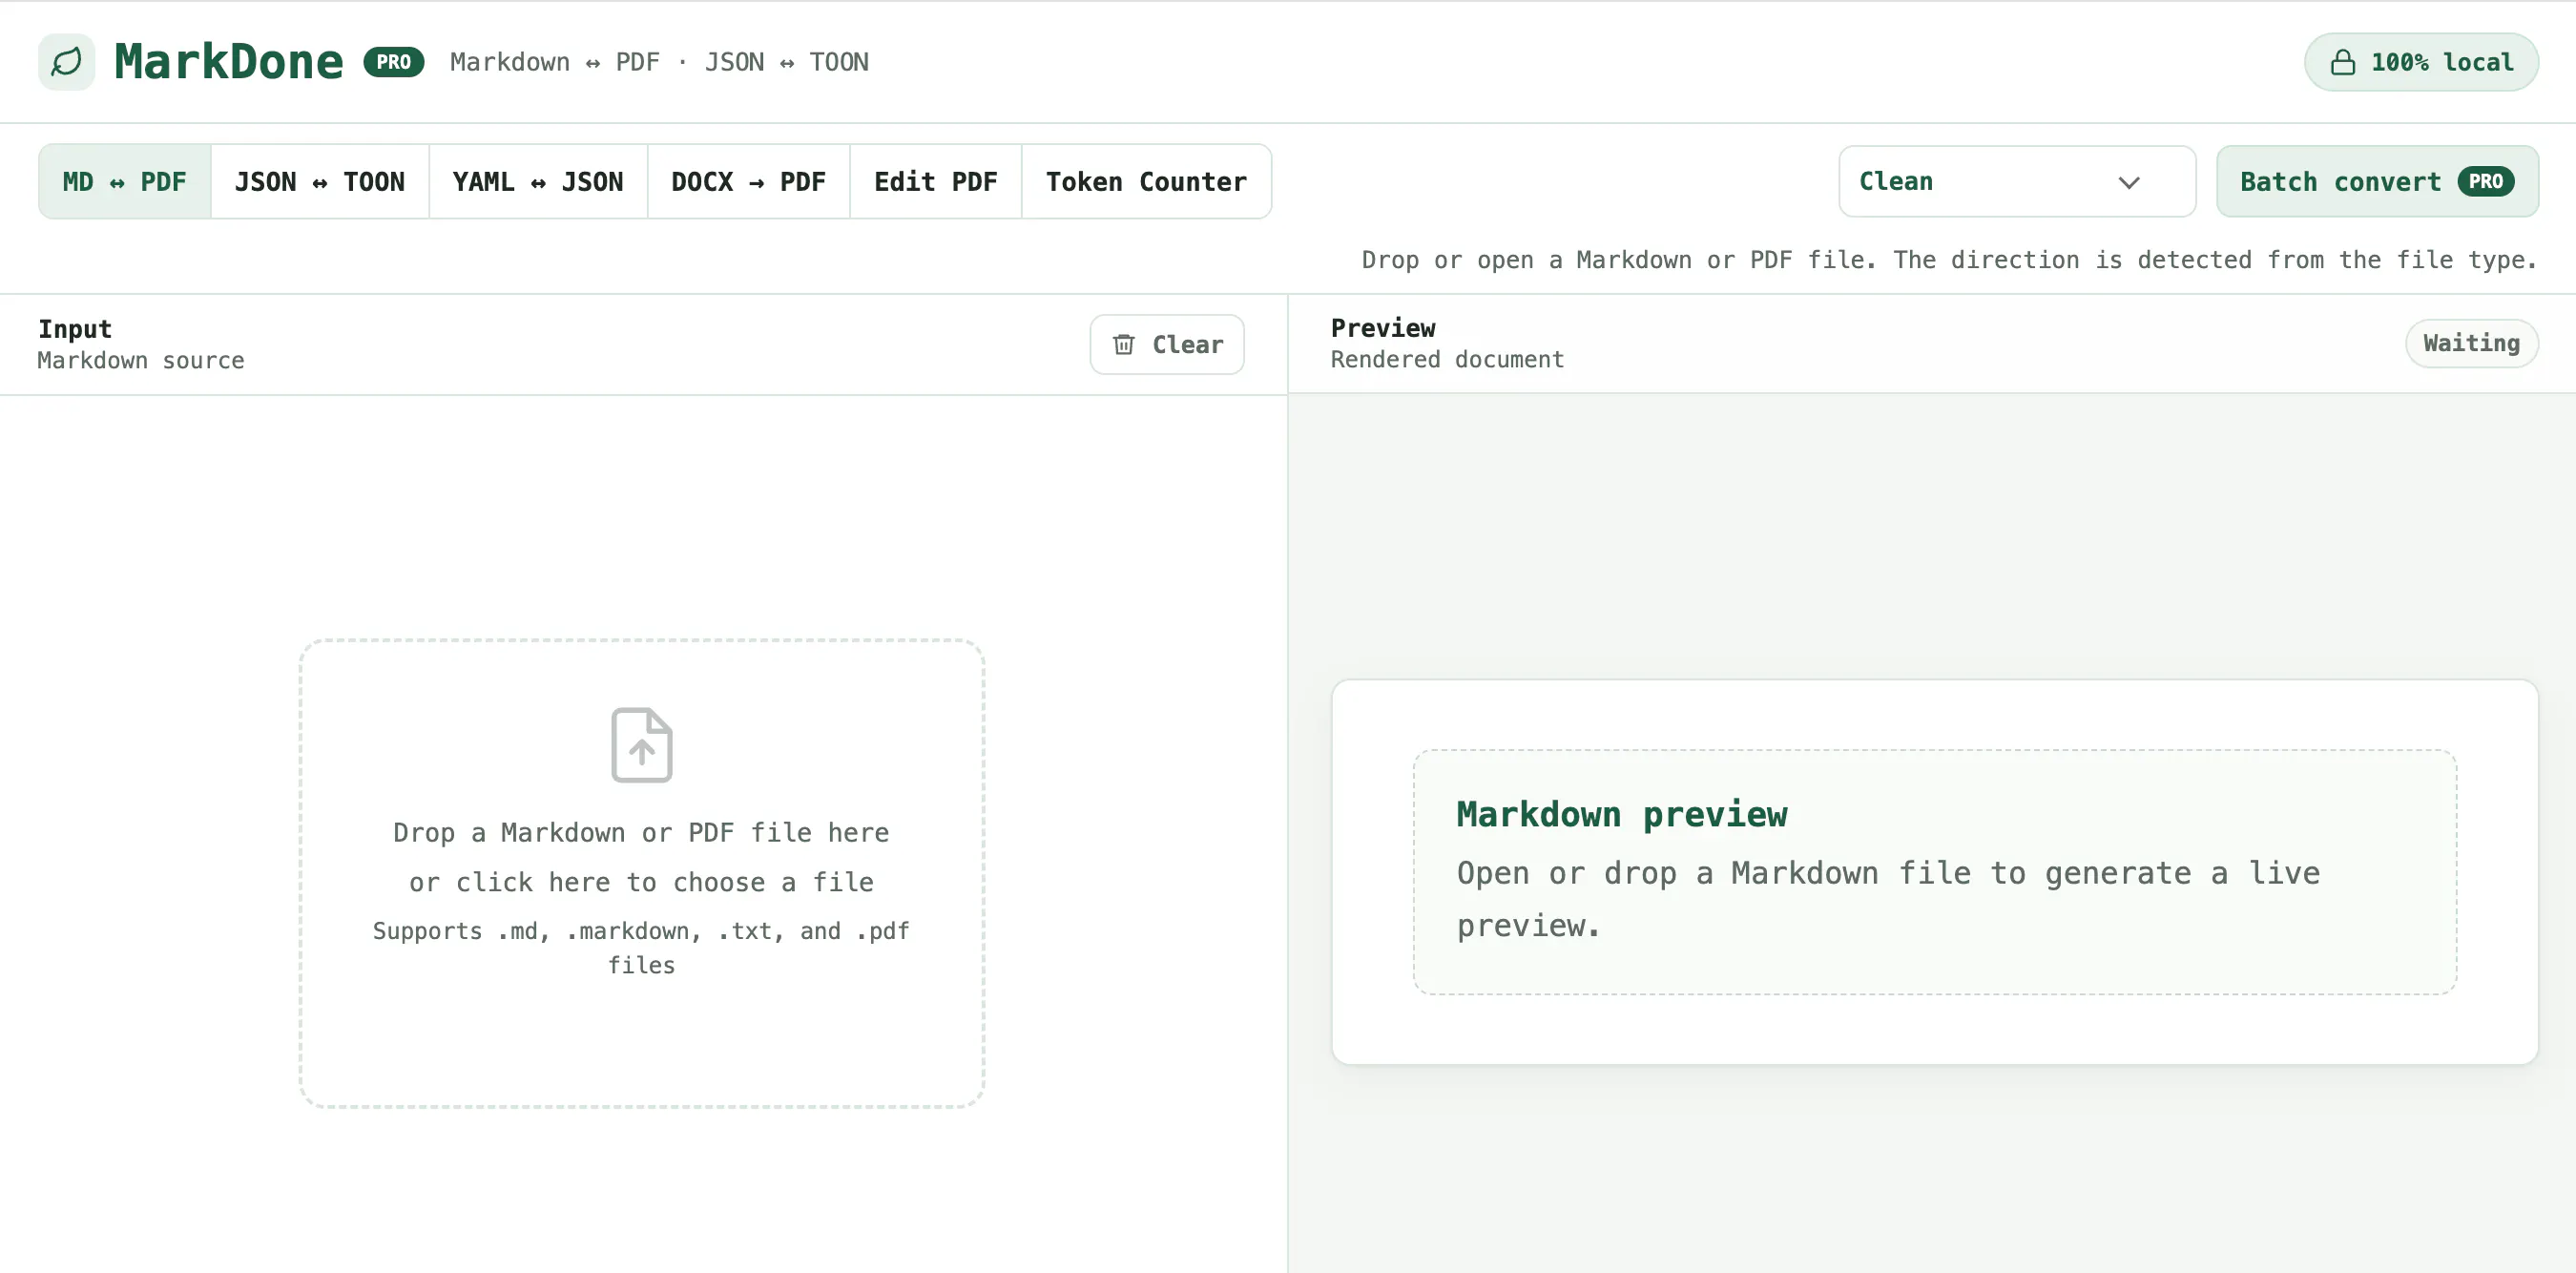Viewport: 2576px width, 1273px height.
Task: Click the 'Preview' panel heading
Action: click(1383, 328)
